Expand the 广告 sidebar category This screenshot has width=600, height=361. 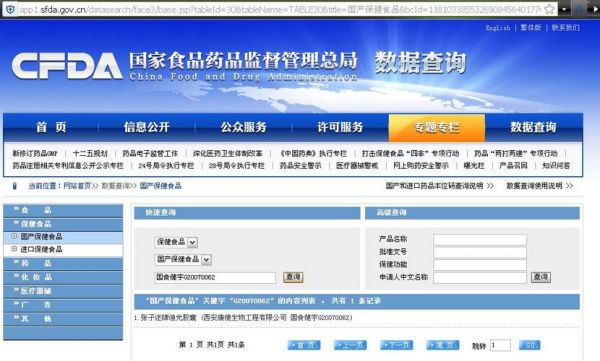click(x=63, y=305)
